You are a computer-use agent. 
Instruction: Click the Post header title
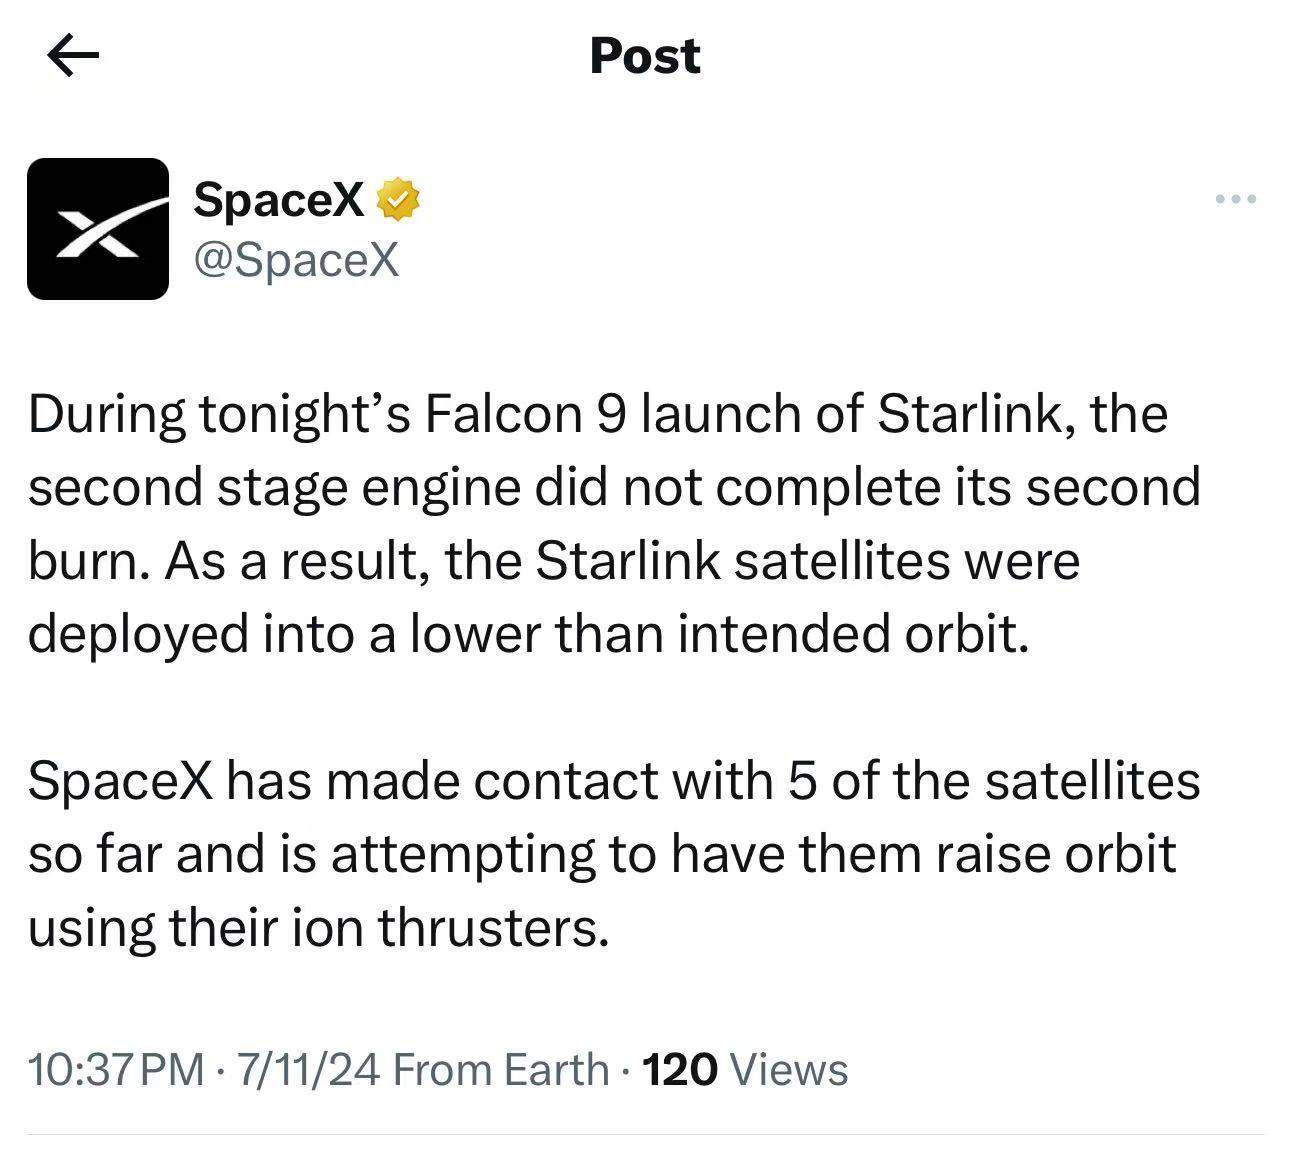click(645, 56)
